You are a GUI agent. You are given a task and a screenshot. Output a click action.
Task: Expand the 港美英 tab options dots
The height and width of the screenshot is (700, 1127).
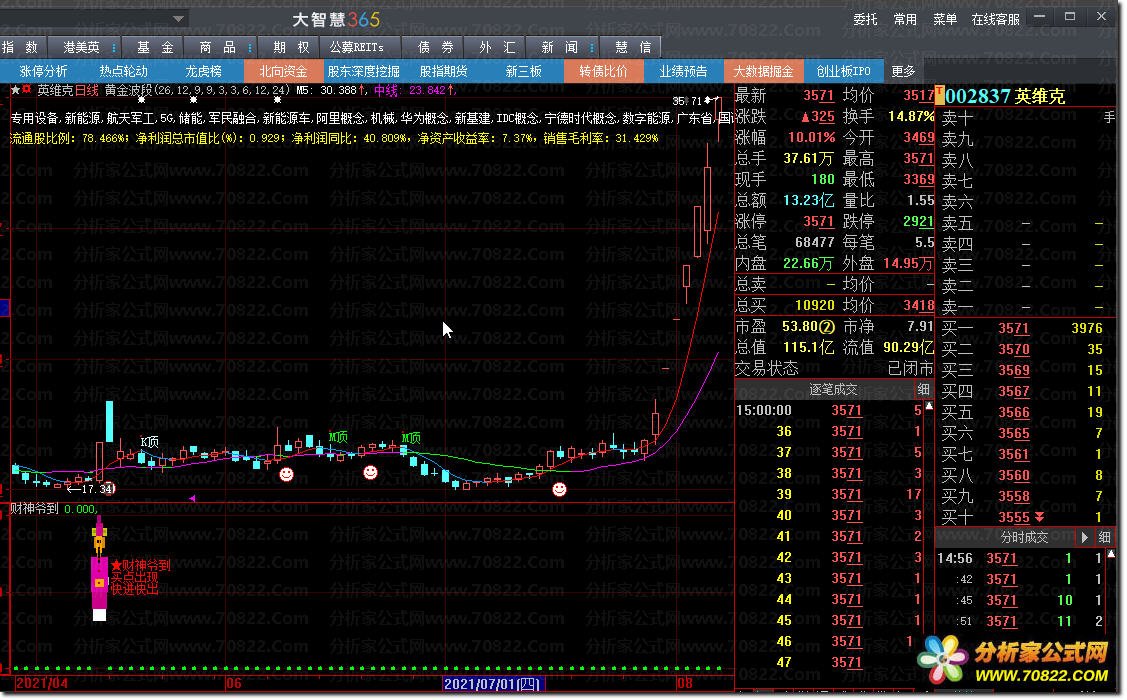114,47
